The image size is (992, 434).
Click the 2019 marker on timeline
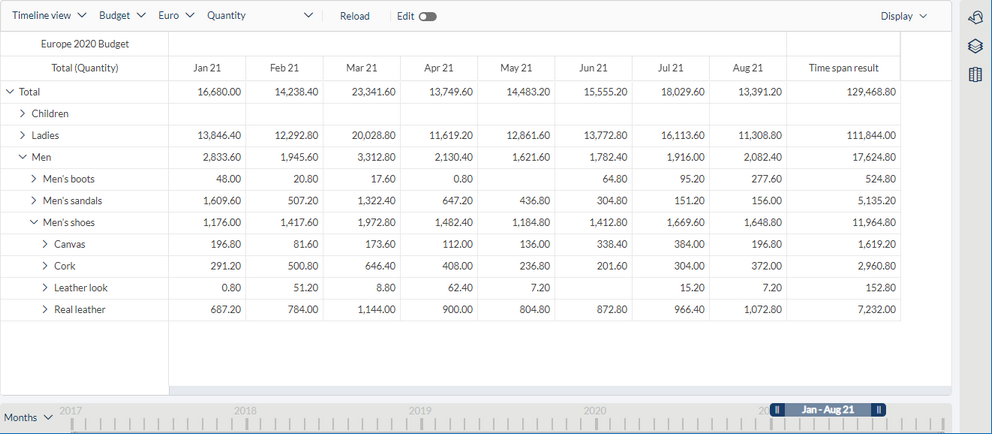click(420, 411)
